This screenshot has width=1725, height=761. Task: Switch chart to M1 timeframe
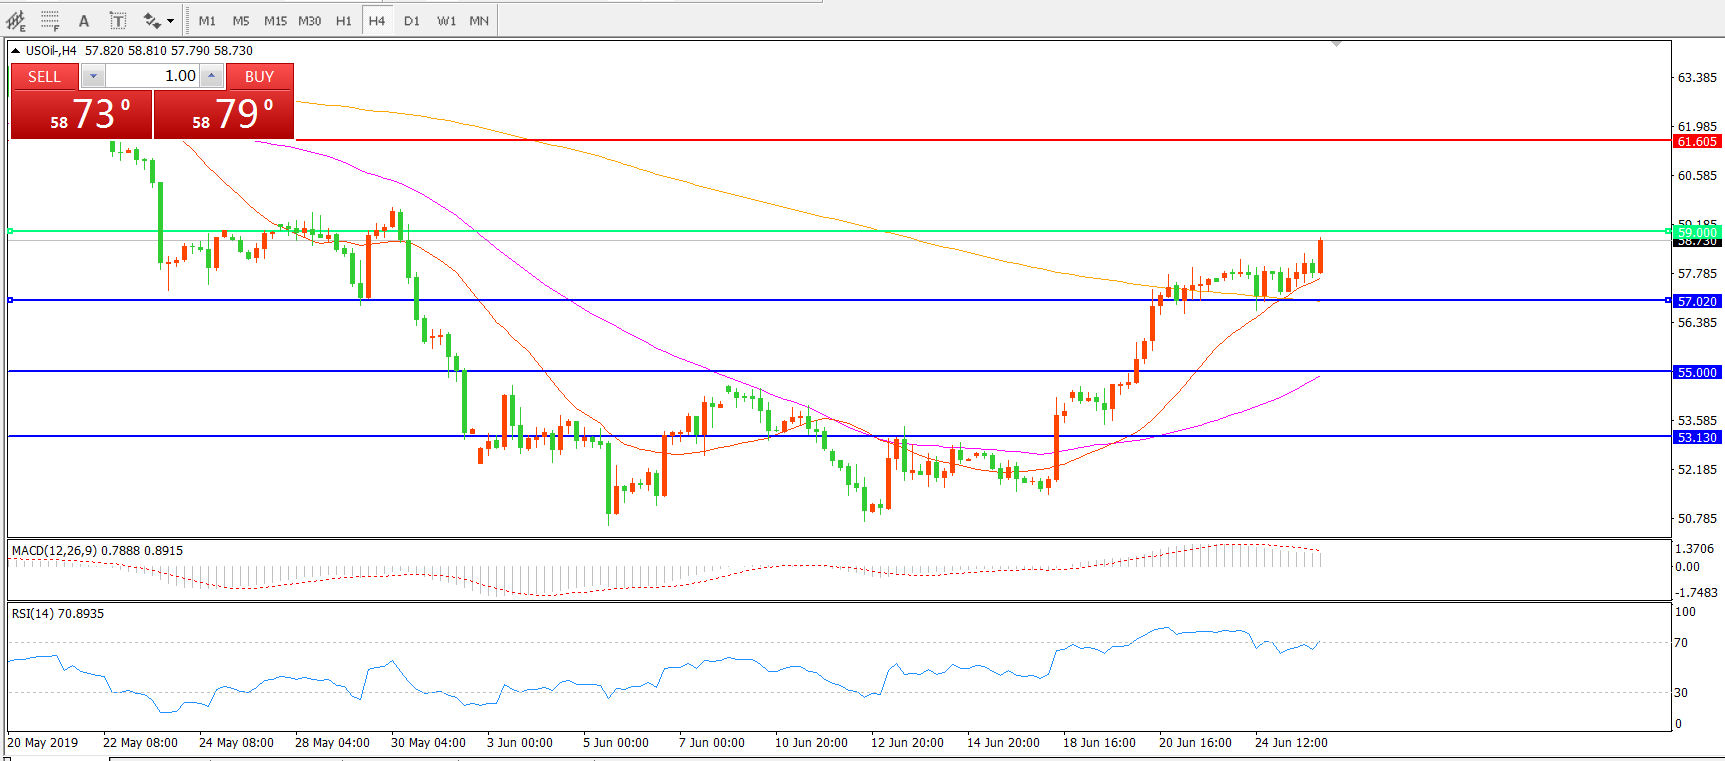[207, 20]
